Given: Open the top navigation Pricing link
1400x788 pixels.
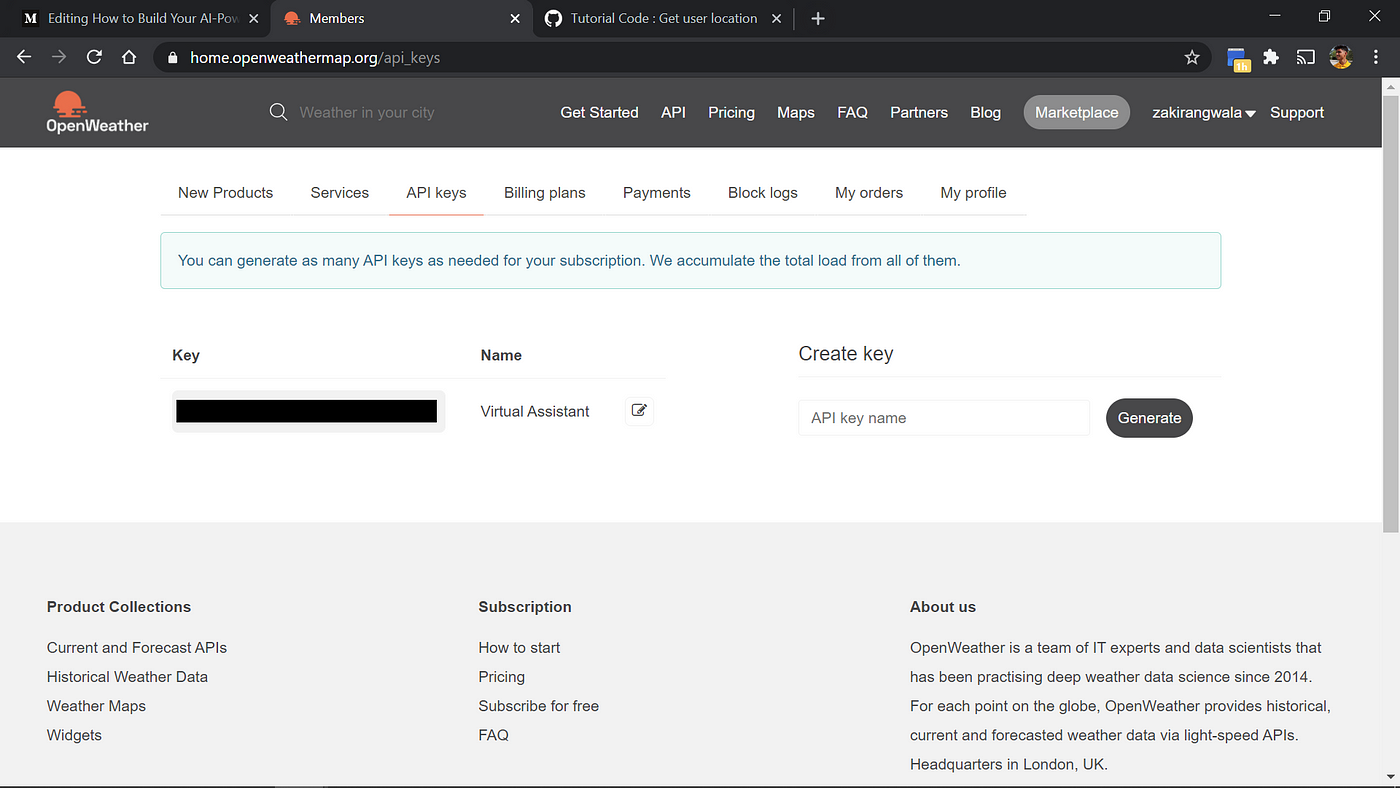Looking at the screenshot, I should click(x=731, y=112).
